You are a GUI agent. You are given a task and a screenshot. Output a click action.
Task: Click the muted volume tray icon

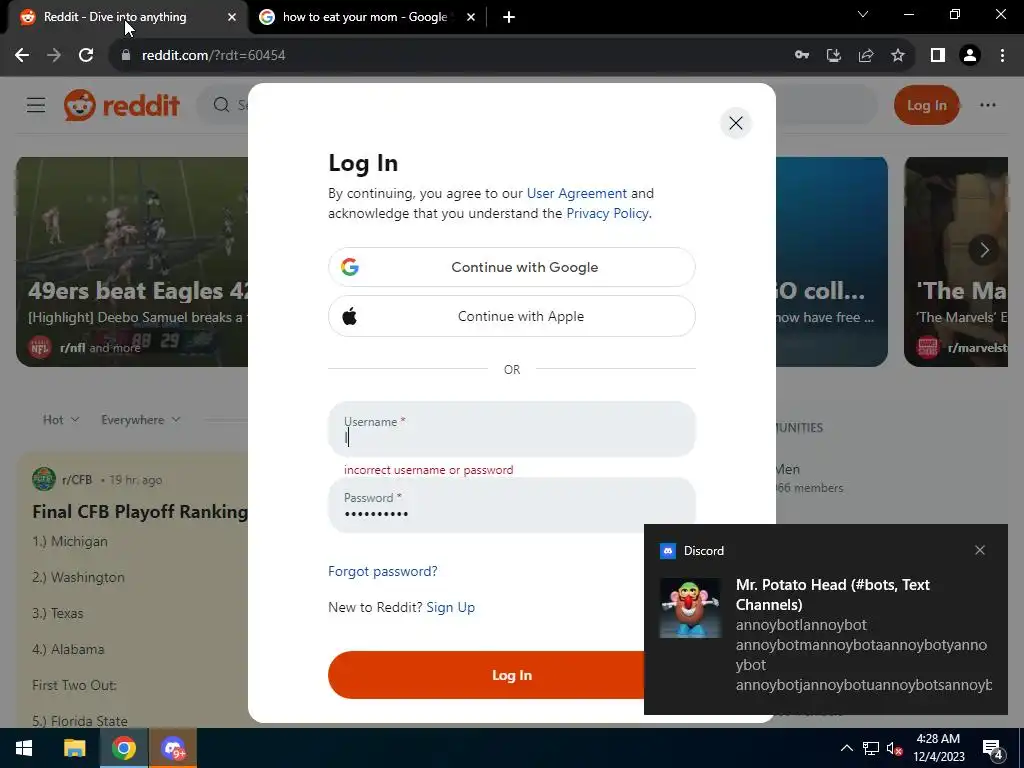894,748
